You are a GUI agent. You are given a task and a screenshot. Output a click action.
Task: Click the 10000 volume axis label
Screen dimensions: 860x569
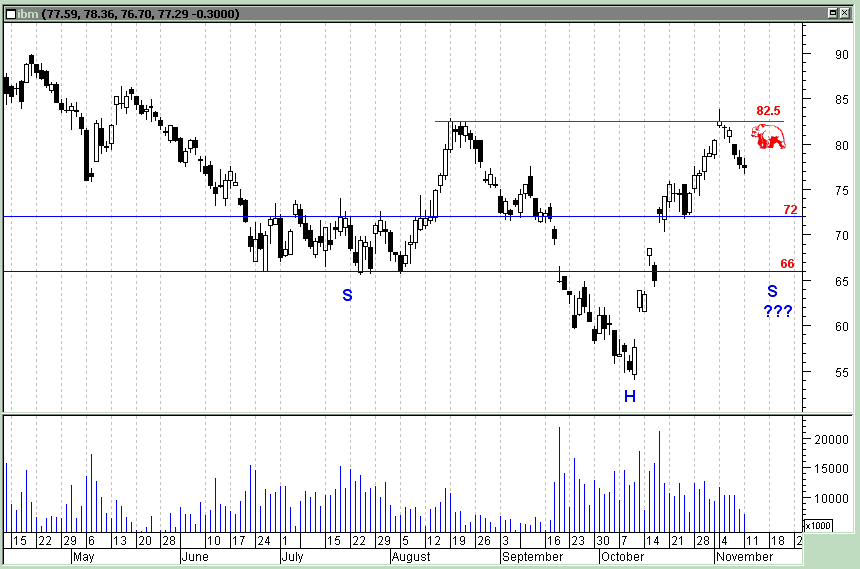click(x=831, y=498)
